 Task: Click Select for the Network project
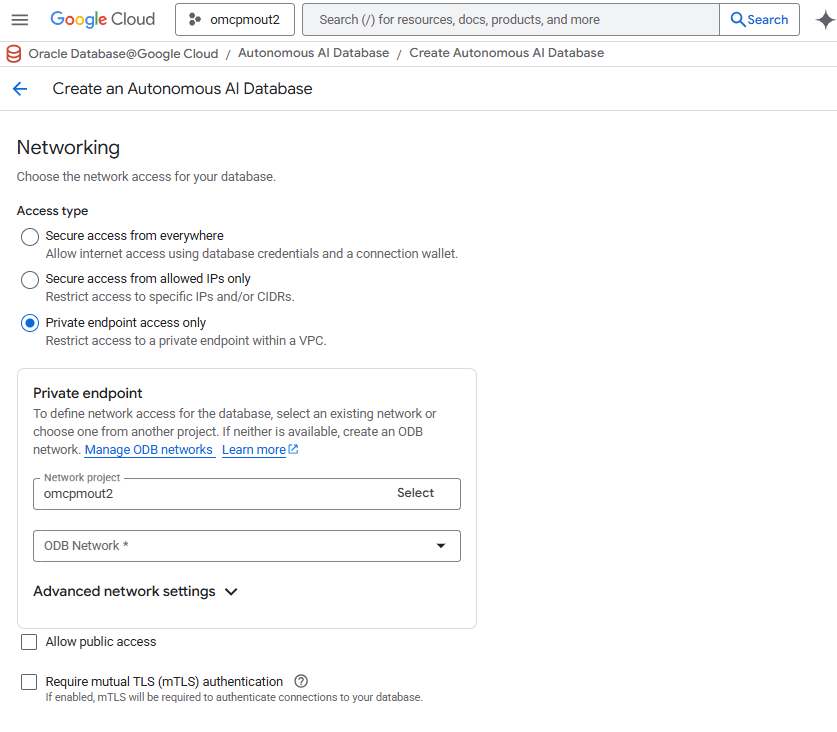tap(415, 493)
